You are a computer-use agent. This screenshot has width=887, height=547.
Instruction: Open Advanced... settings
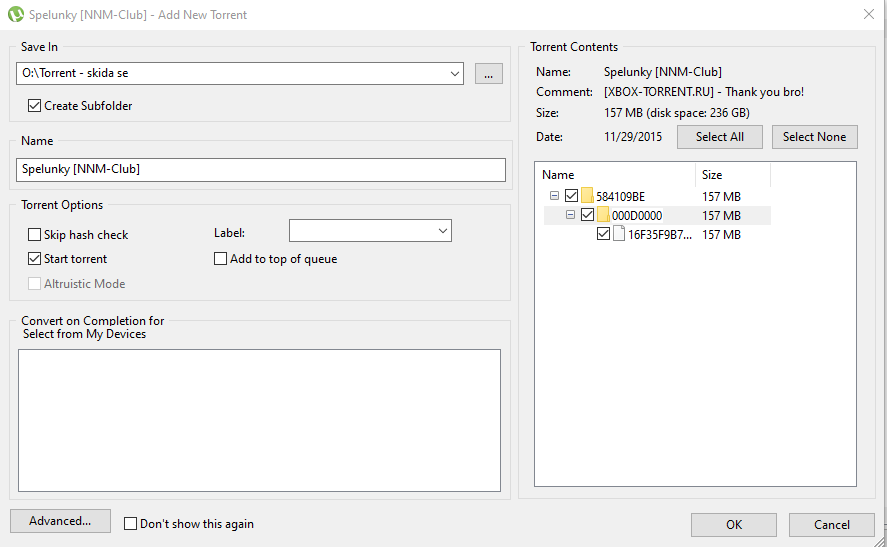tap(60, 521)
